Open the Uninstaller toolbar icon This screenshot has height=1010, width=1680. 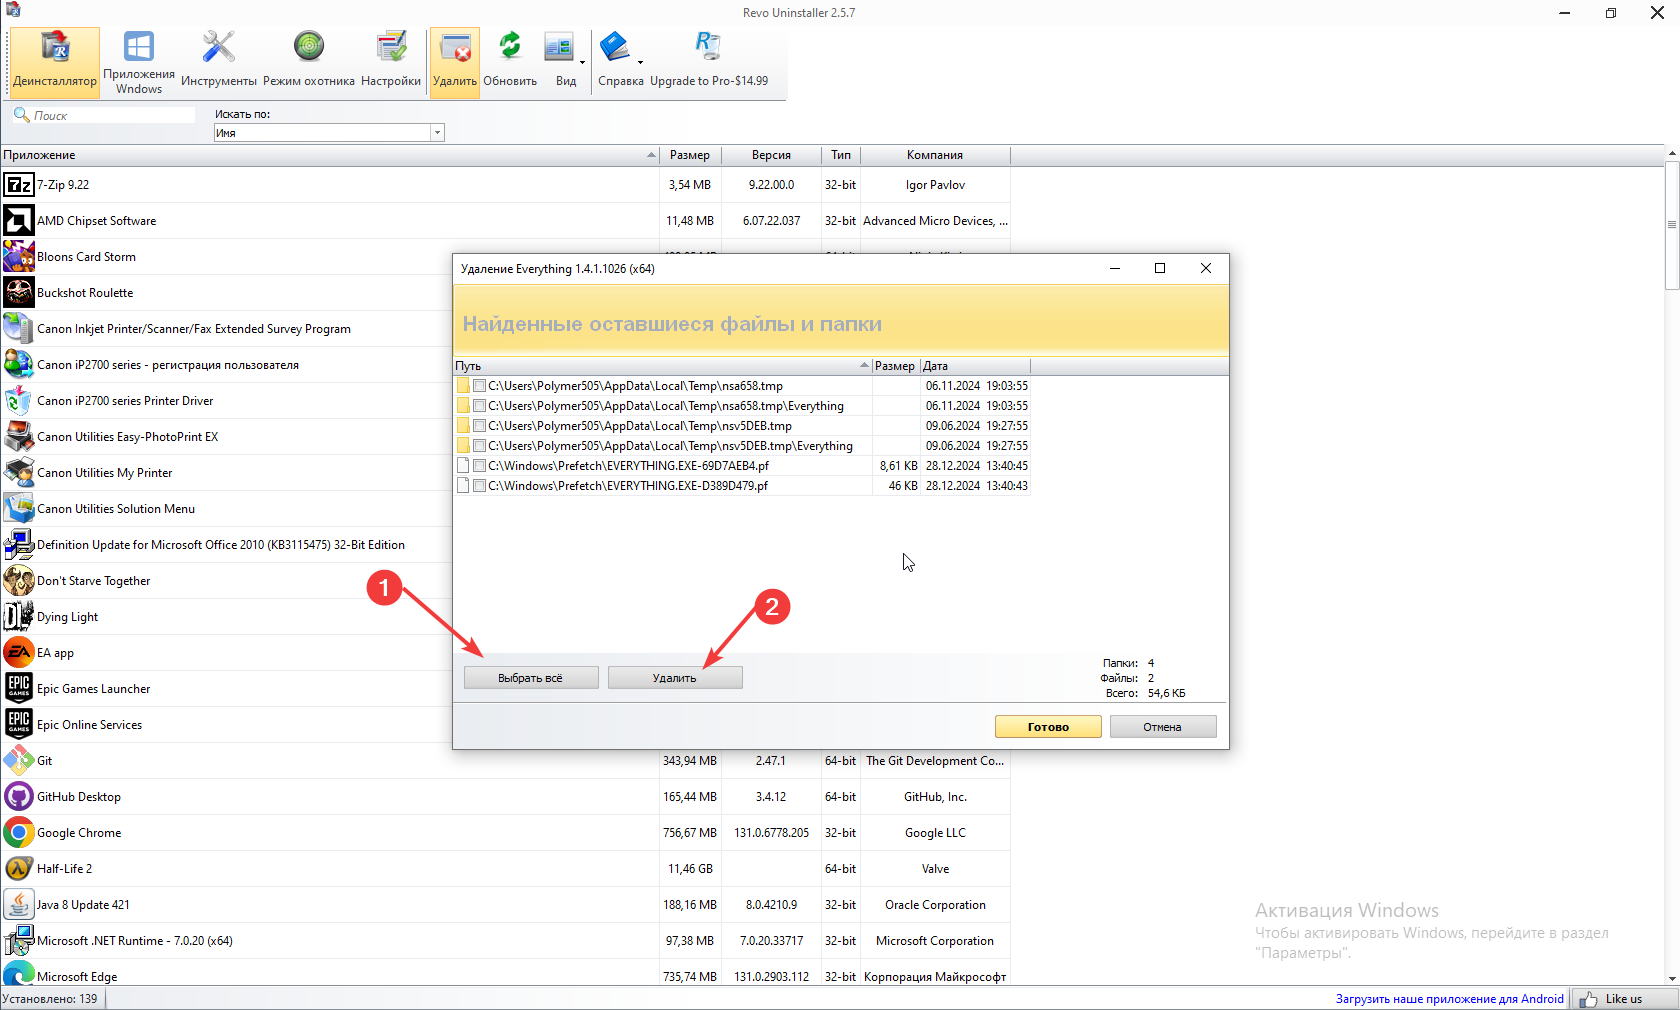[x=55, y=48]
